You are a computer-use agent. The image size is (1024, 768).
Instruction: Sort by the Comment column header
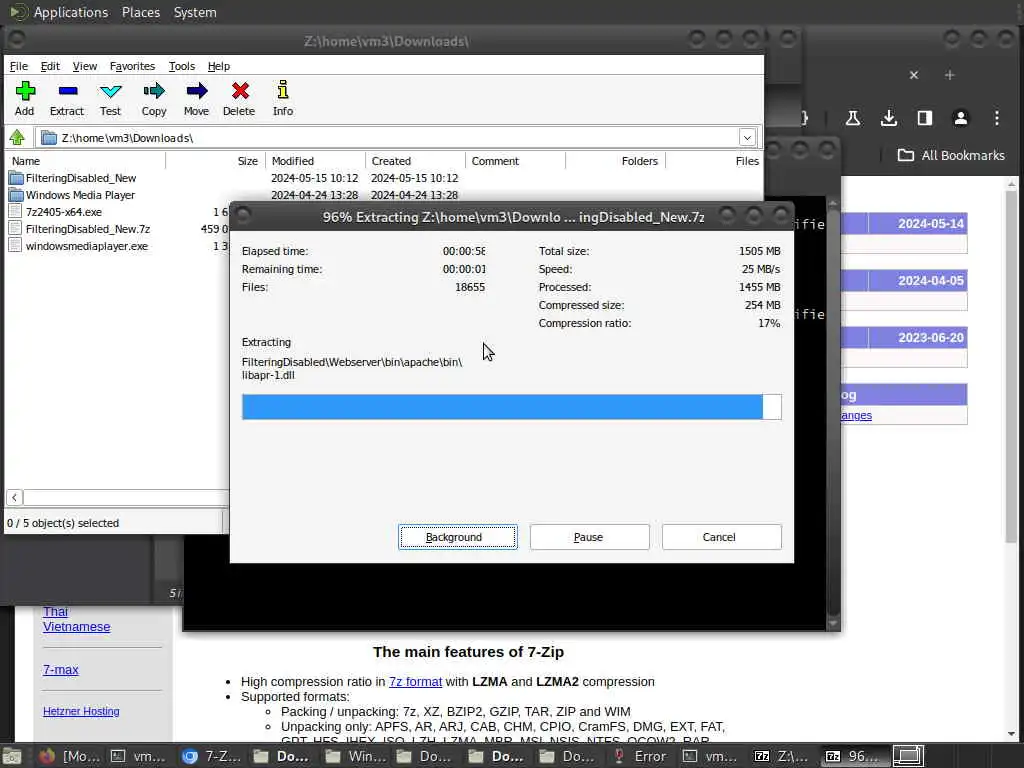(515, 161)
